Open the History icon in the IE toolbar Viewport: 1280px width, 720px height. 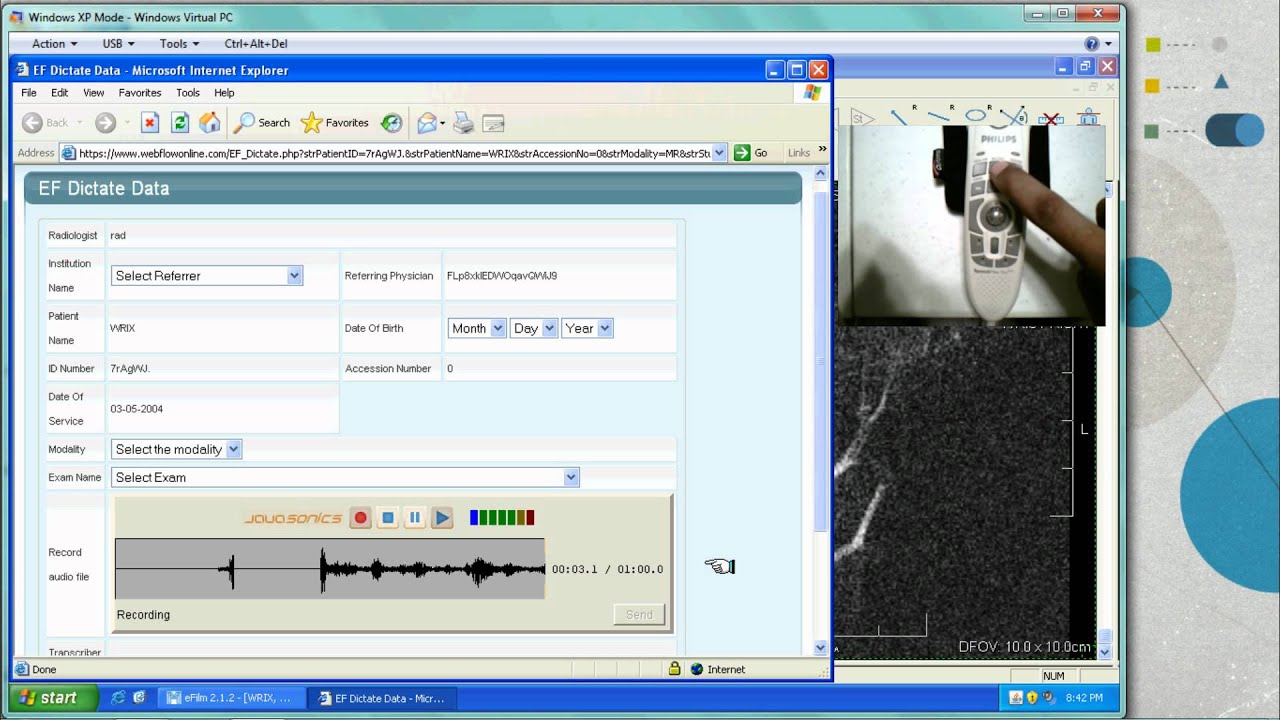(392, 123)
